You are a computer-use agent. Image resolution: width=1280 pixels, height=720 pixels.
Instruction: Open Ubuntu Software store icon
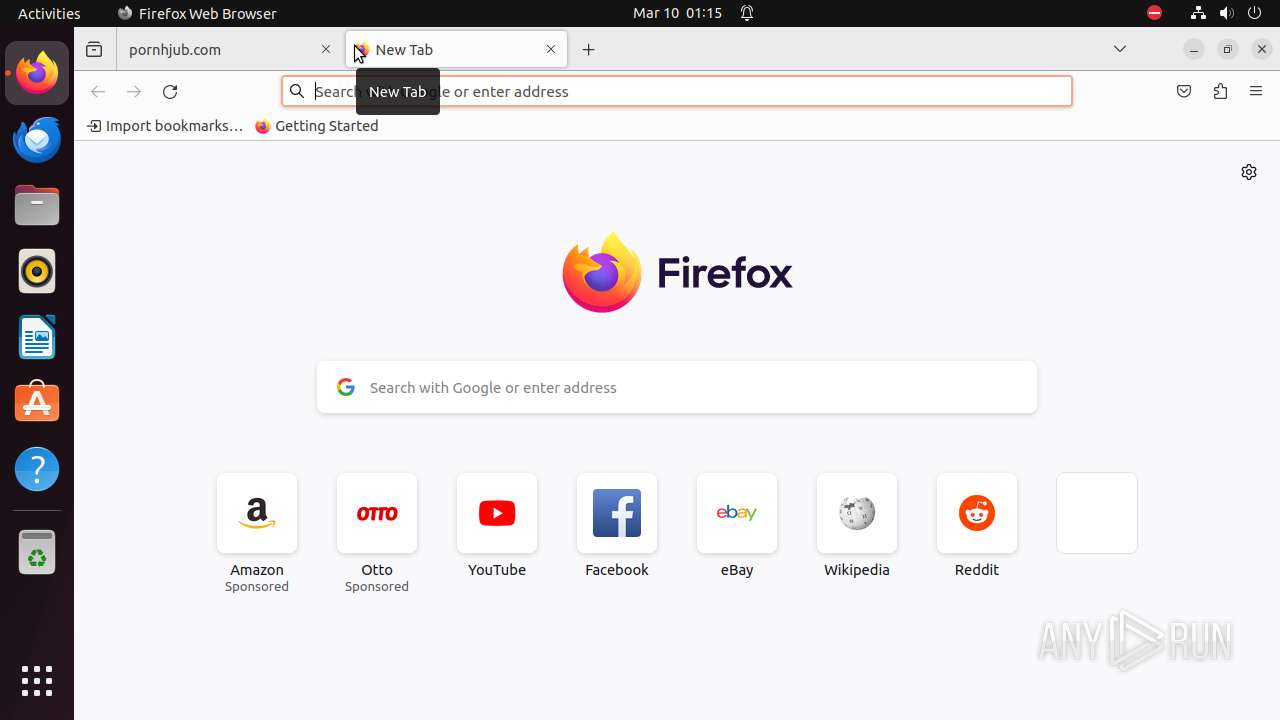pos(37,403)
